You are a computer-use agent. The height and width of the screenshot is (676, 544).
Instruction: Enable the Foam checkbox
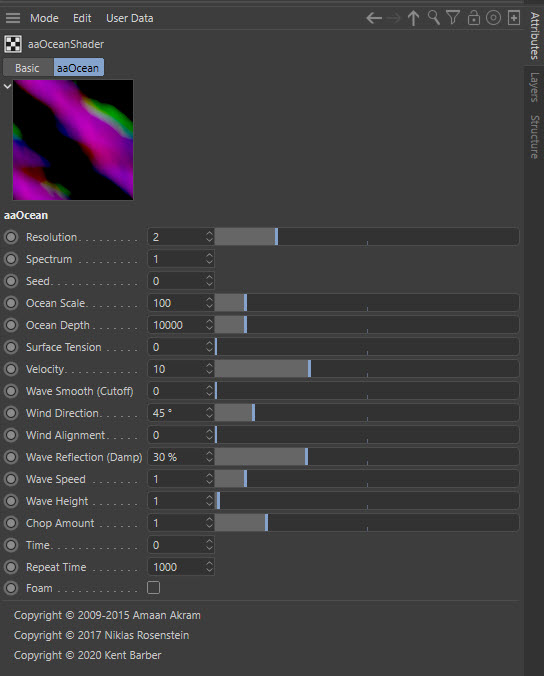153,588
